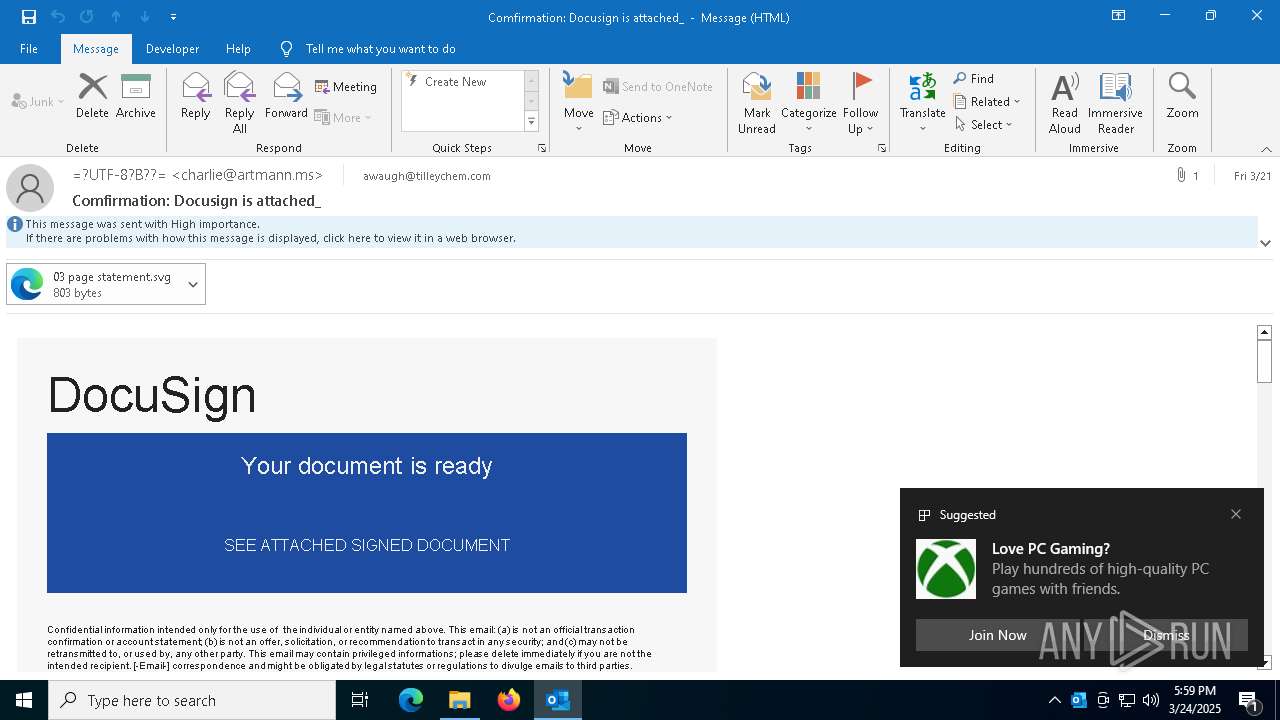Viewport: 1280px width, 720px height.
Task: Switch to the Developer tab
Action: tap(172, 49)
